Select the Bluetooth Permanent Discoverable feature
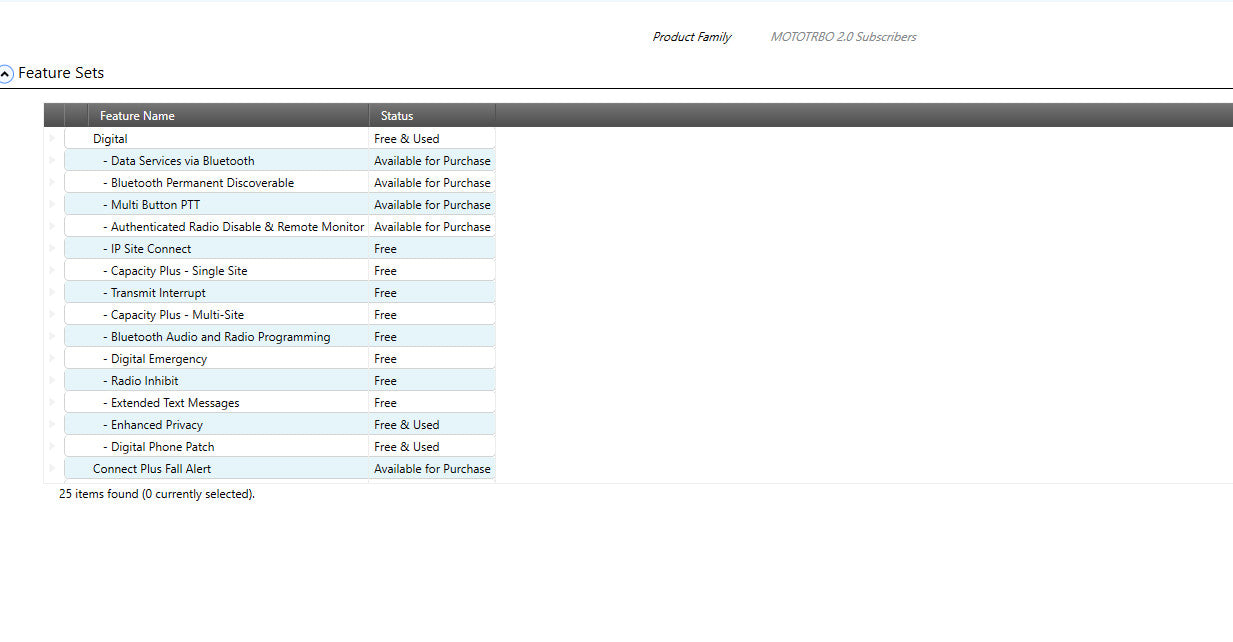 (280, 182)
